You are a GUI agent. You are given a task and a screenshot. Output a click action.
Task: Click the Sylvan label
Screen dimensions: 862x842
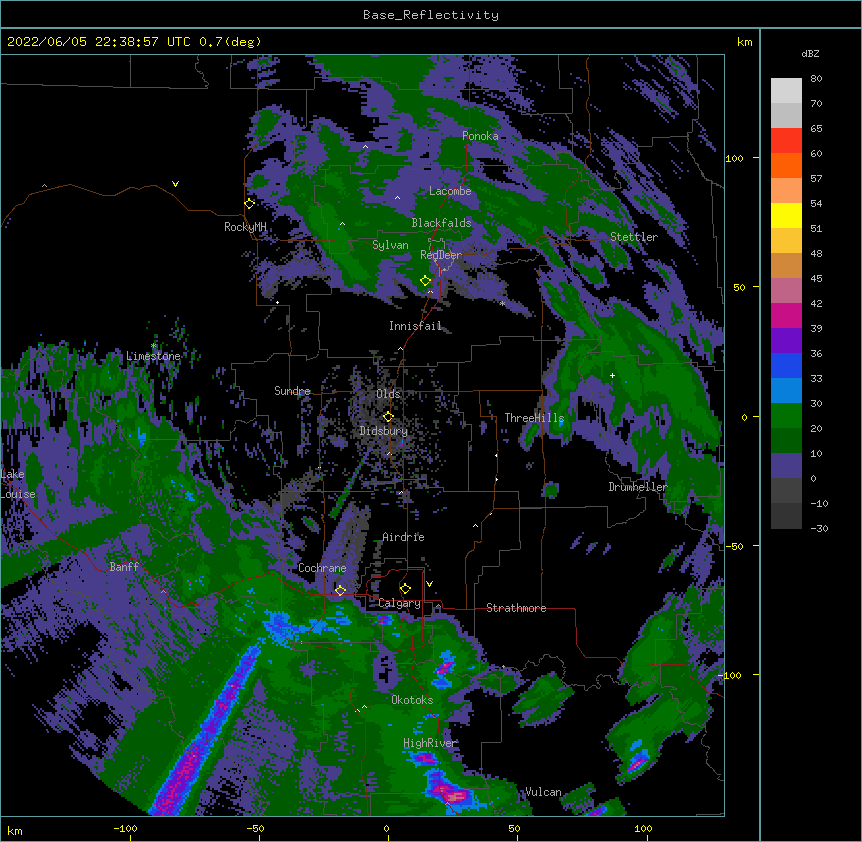[x=390, y=245]
